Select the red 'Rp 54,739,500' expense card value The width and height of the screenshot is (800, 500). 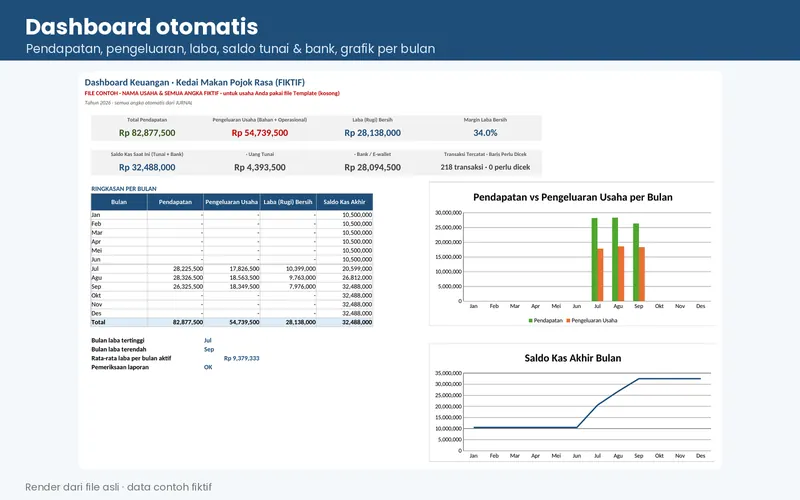click(x=260, y=133)
